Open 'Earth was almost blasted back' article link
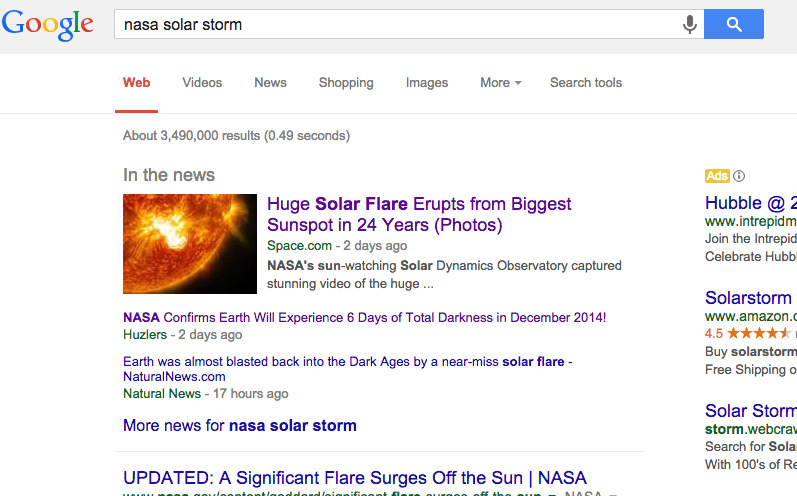The height and width of the screenshot is (496, 797). click(348, 369)
